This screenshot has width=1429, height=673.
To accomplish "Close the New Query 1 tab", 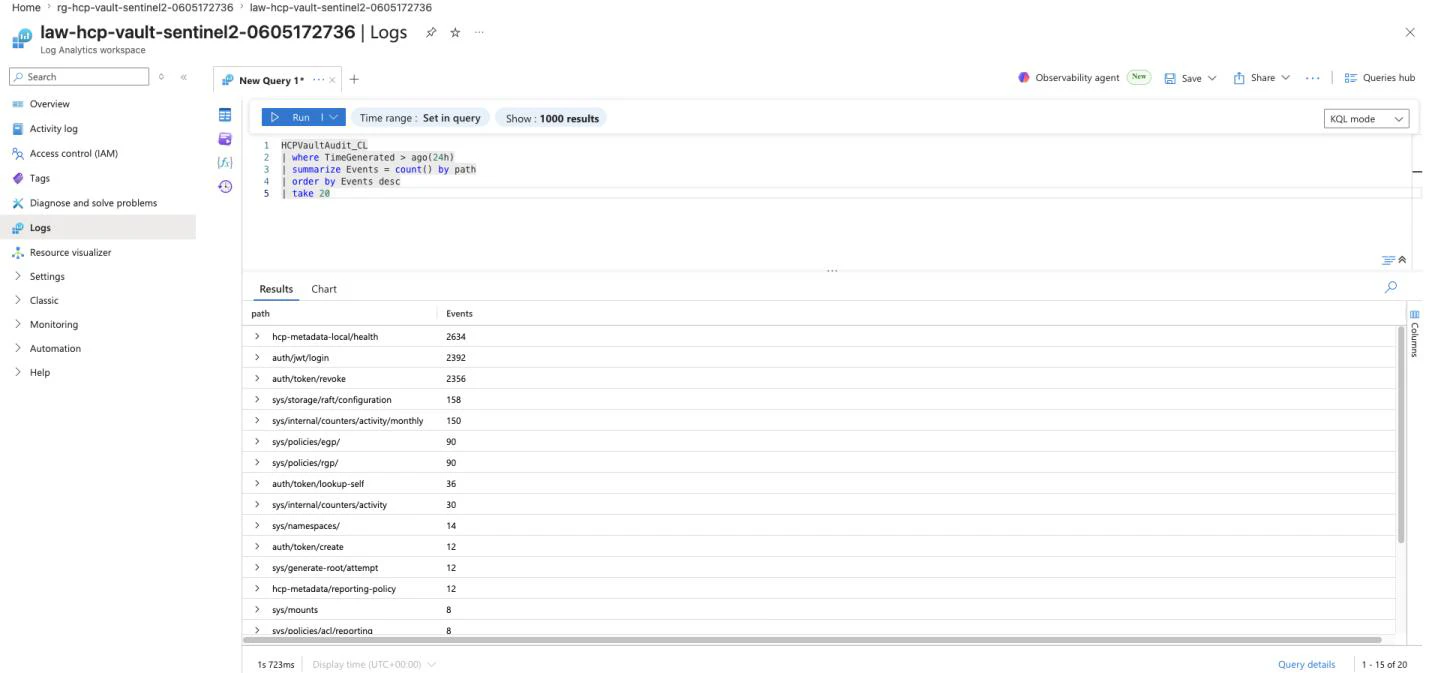I will tap(333, 80).
